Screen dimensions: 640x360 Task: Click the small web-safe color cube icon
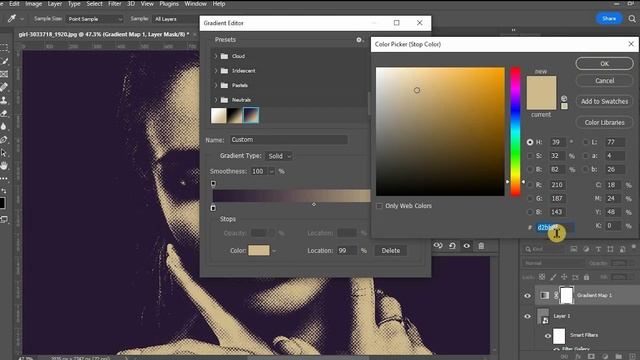coord(564,98)
